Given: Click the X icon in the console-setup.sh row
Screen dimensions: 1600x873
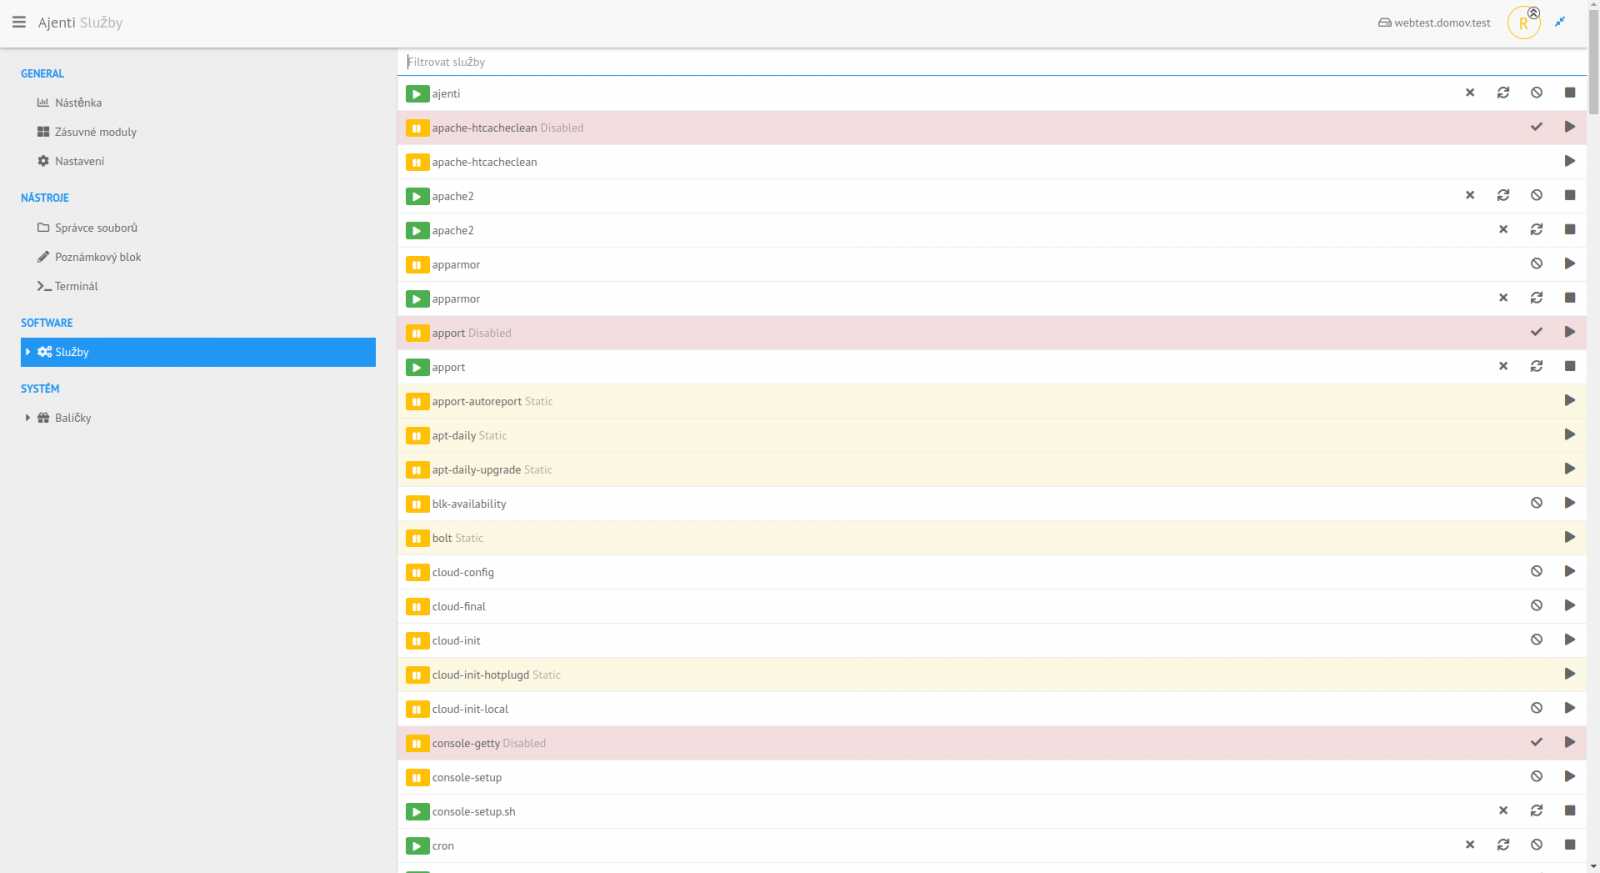Looking at the screenshot, I should 1503,811.
